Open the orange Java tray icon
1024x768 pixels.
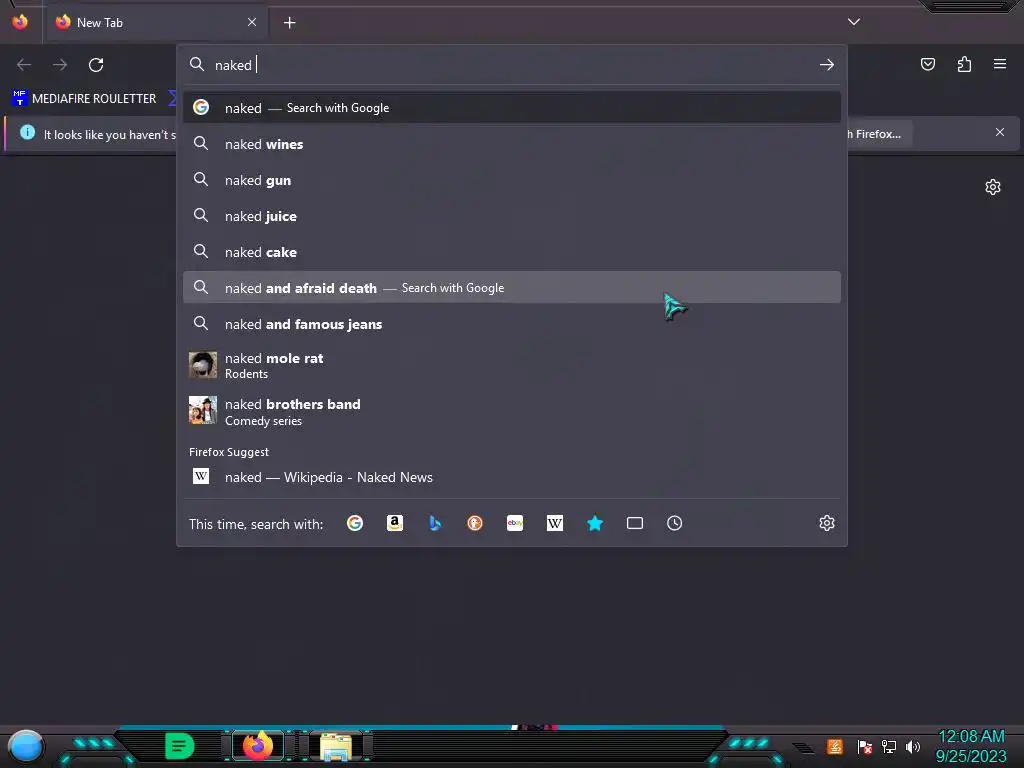(835, 746)
